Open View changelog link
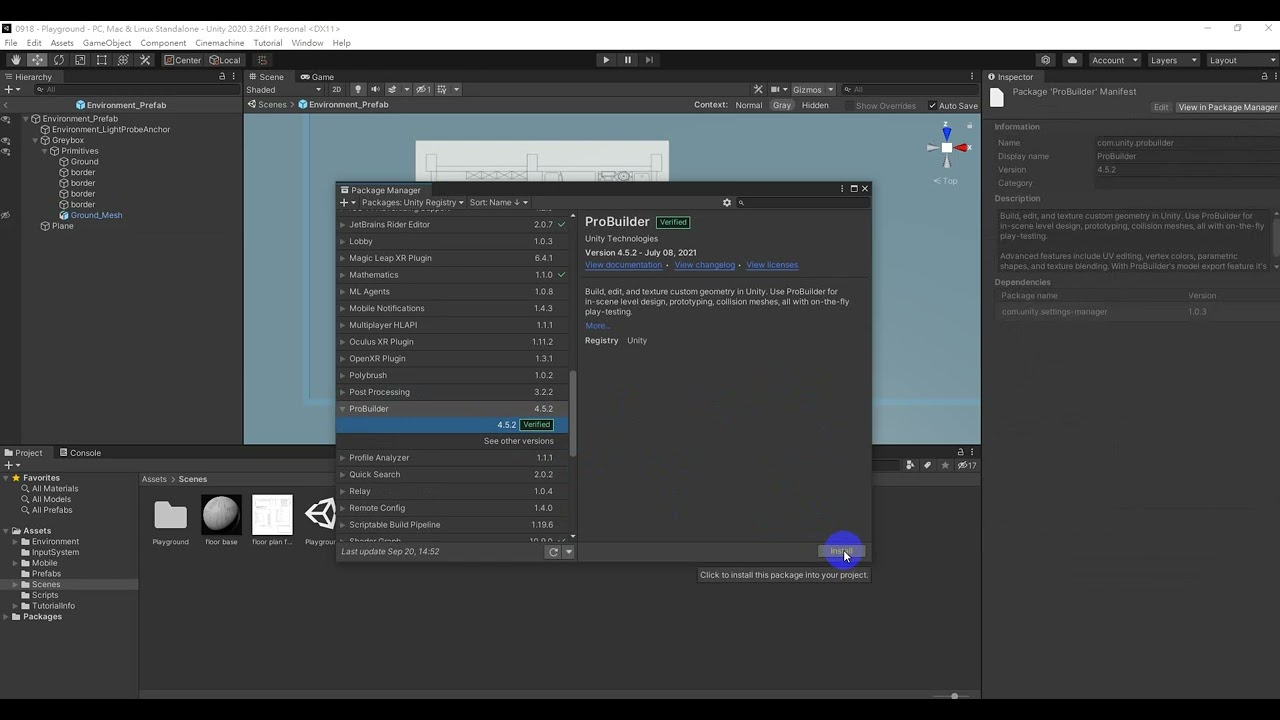The image size is (1280, 720). click(x=705, y=265)
